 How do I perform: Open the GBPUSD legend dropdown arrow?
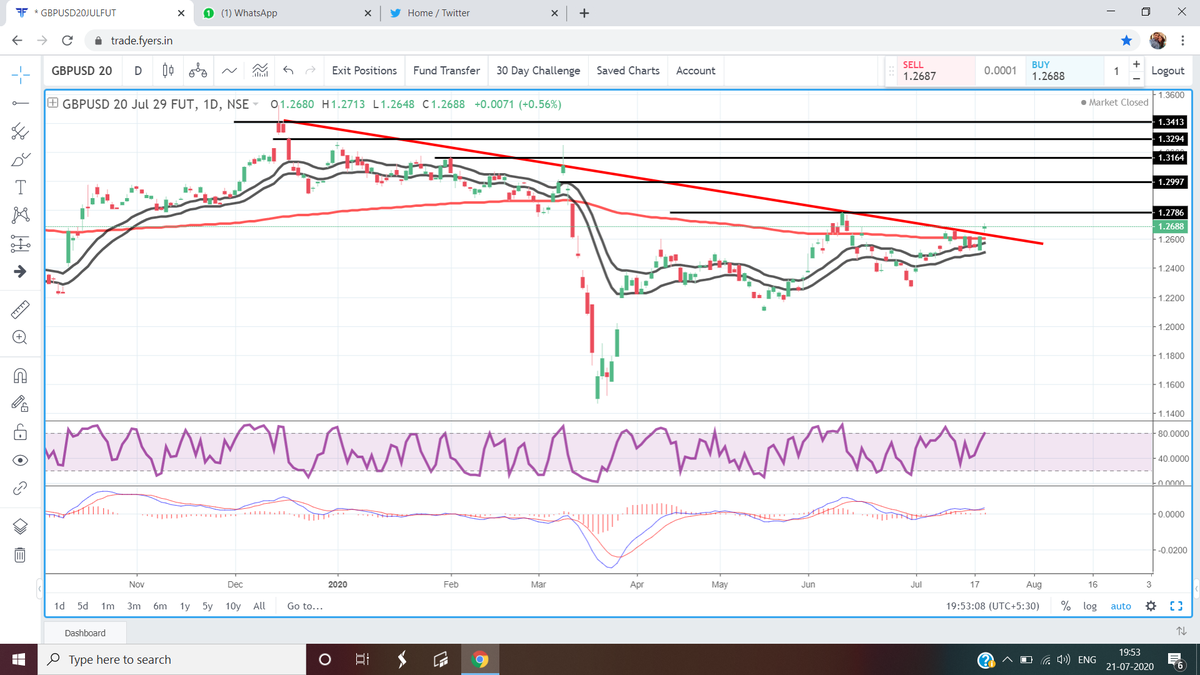coord(255,104)
